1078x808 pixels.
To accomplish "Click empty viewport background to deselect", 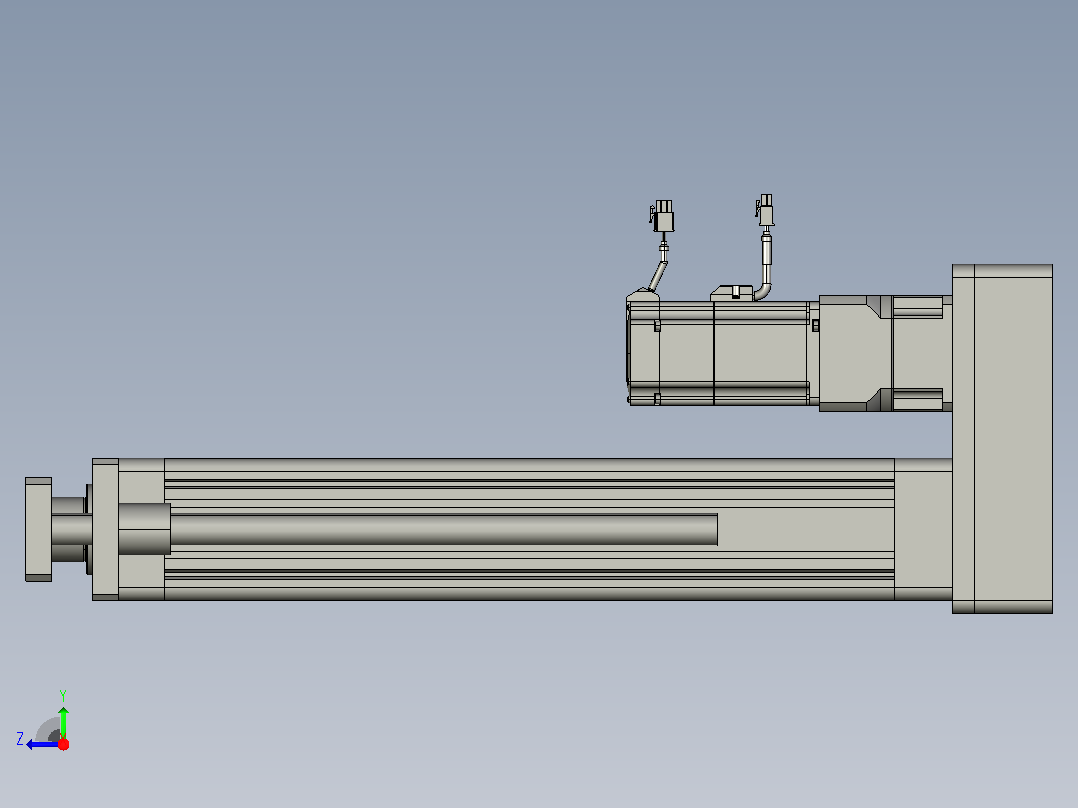I will coord(344,206).
